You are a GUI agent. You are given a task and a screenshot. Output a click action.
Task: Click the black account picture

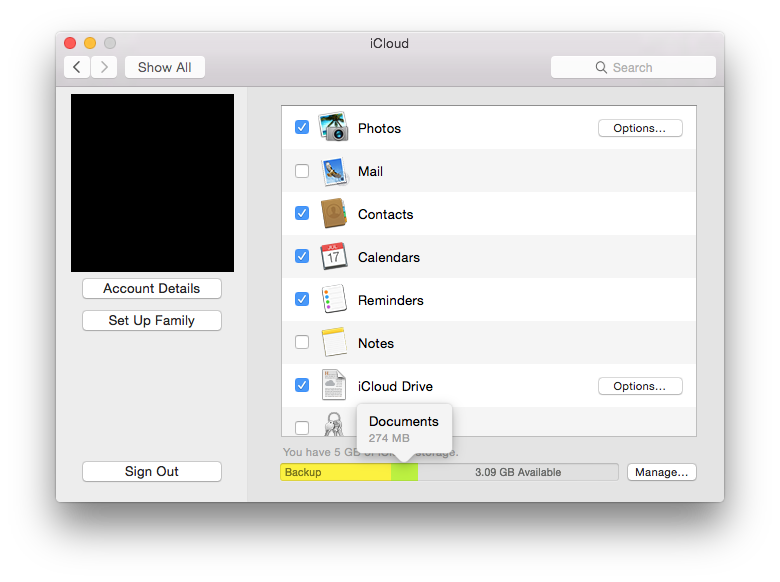(153, 183)
